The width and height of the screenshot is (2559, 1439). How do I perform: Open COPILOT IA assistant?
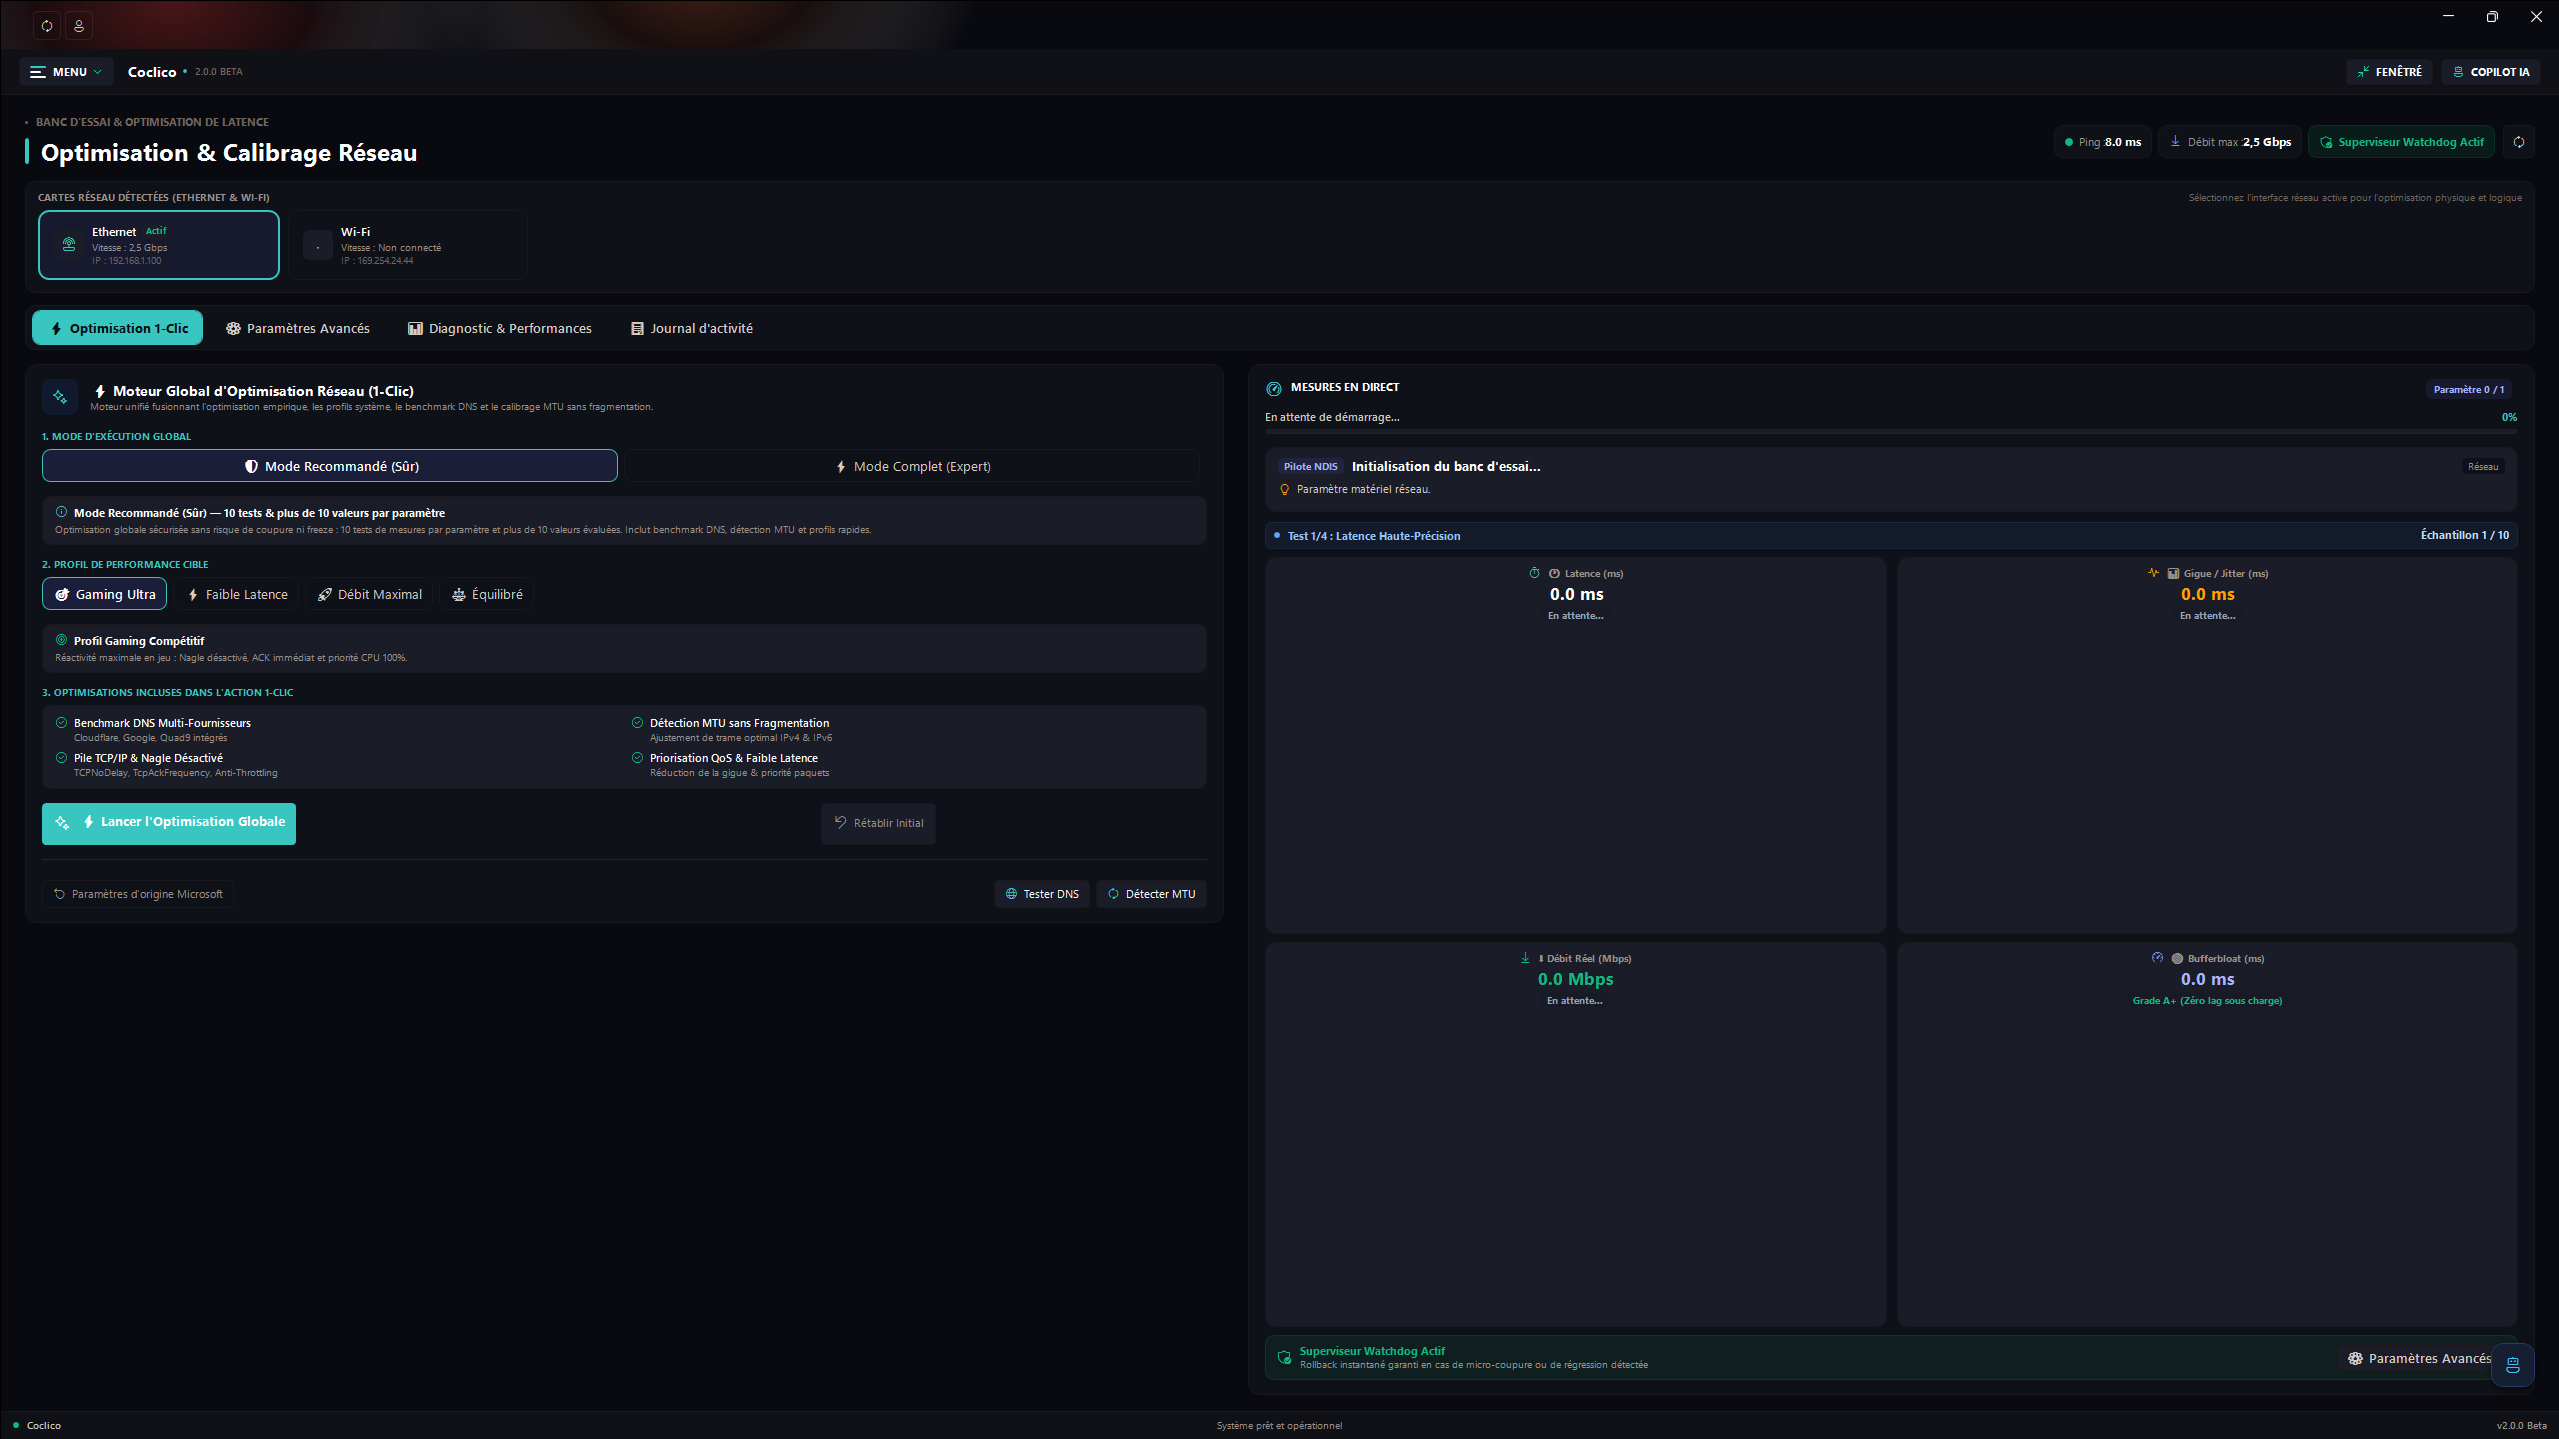[x=2490, y=72]
